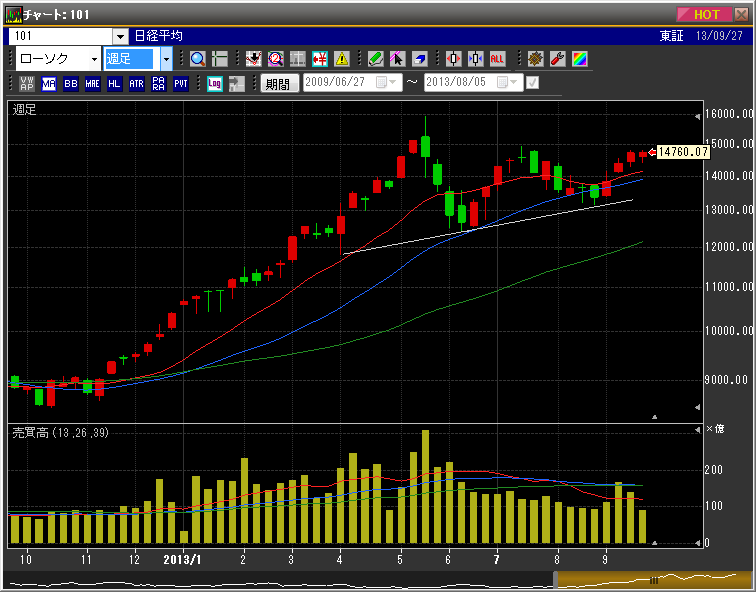Click the 14760.07 current price label
Image resolution: width=756 pixels, height=592 pixels.
[682, 152]
